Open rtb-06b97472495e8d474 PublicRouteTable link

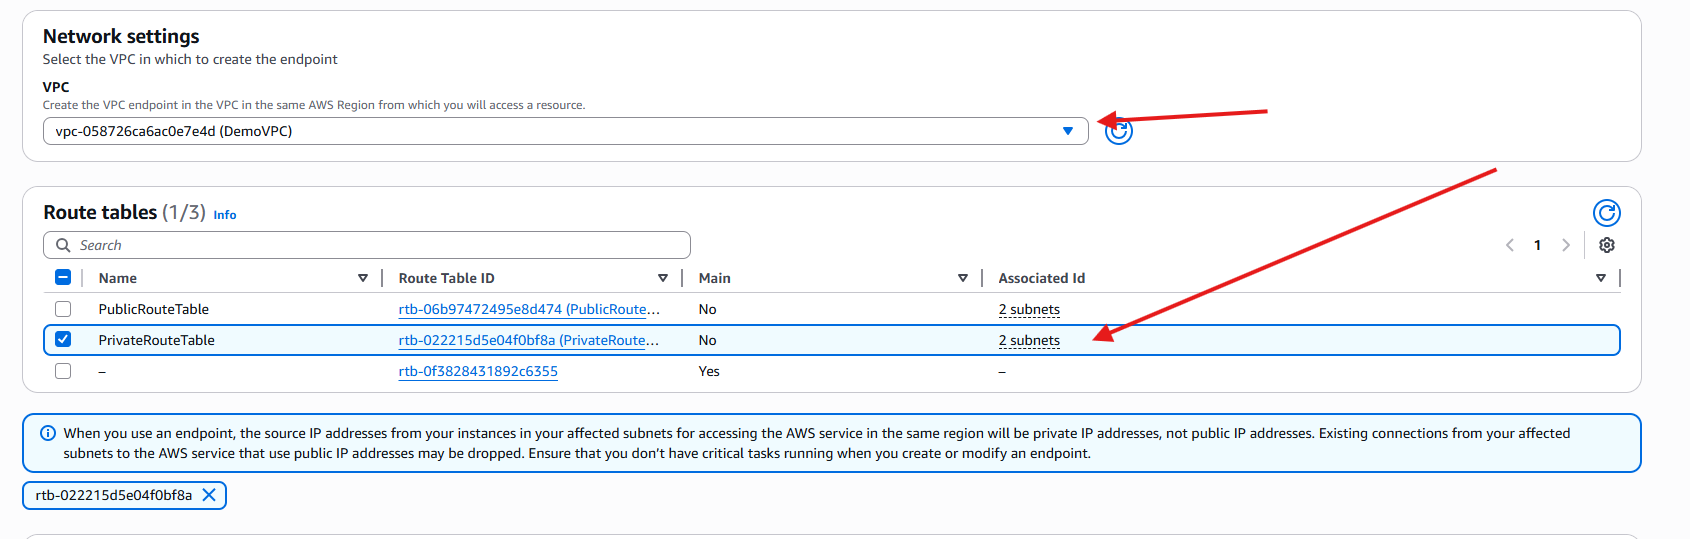click(x=528, y=309)
